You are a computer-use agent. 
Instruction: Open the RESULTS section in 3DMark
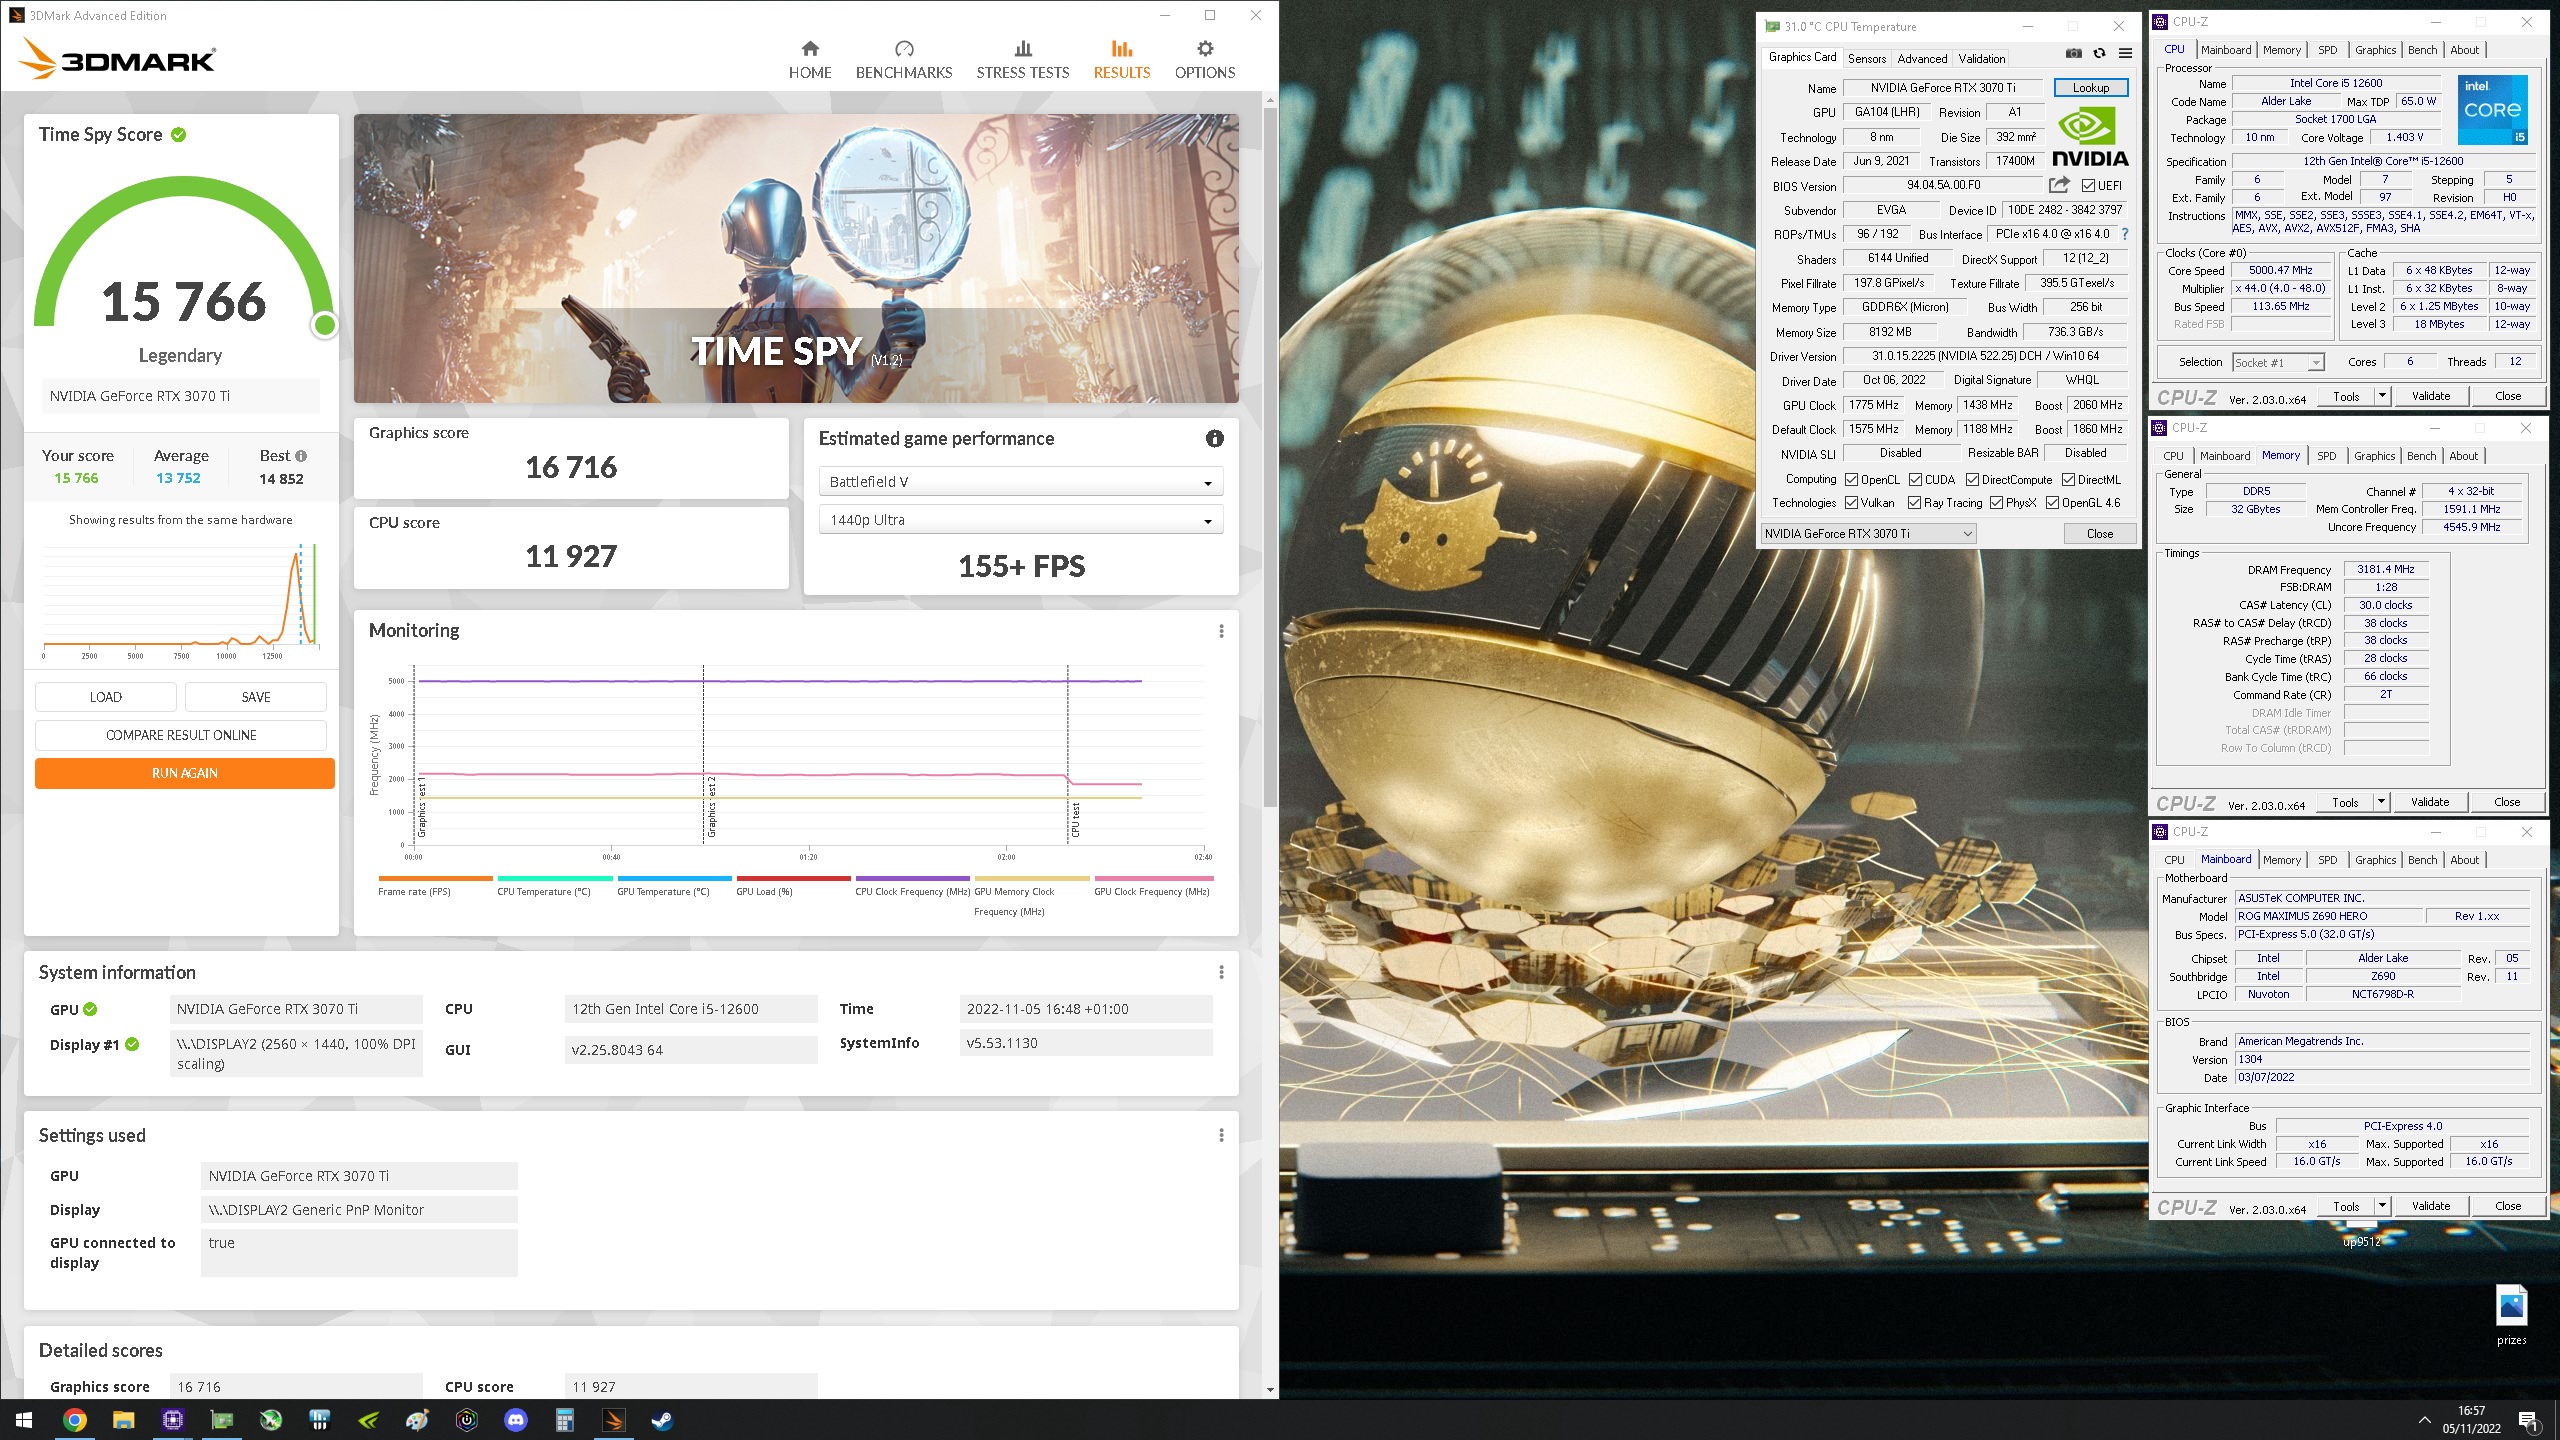pos(1121,60)
